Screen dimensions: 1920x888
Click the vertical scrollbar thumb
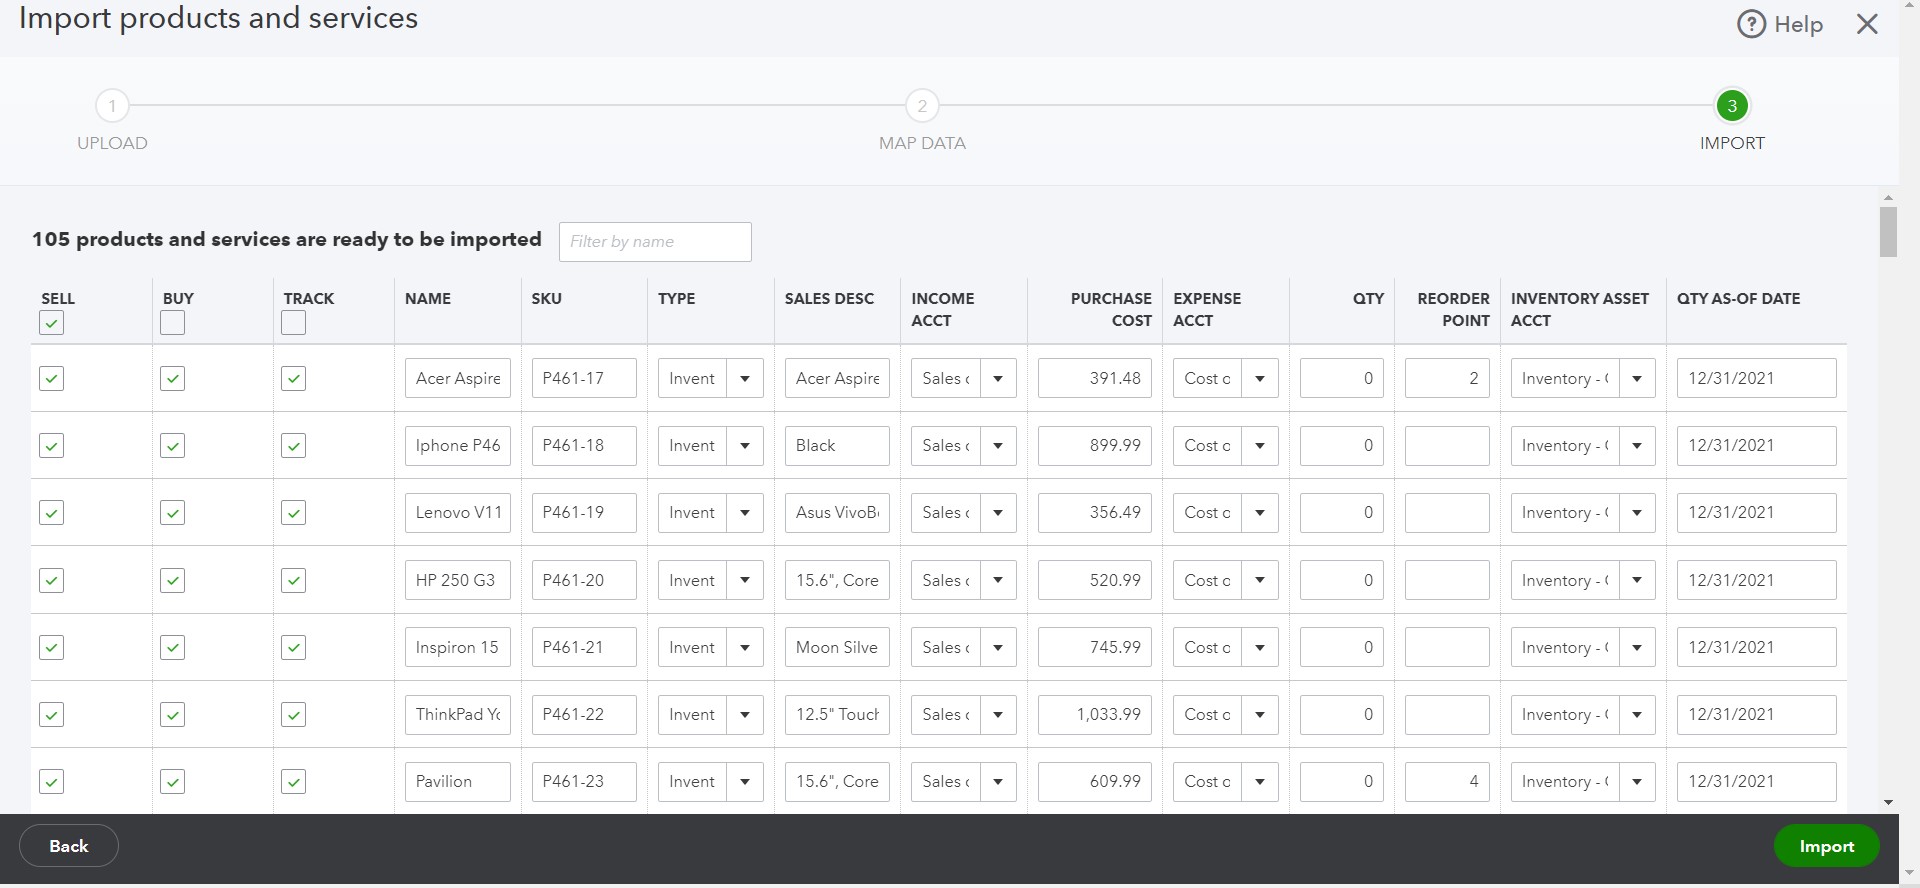[1888, 232]
